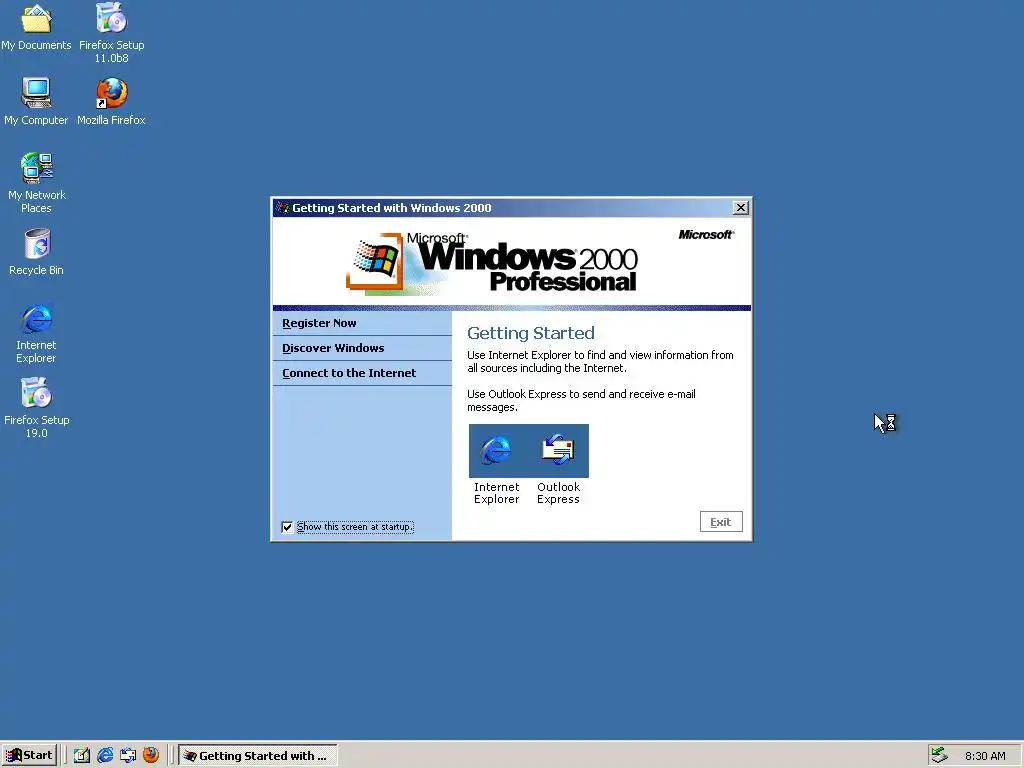The height and width of the screenshot is (768, 1024).
Task: Click the Getting Started taskbar button
Action: 258,756
